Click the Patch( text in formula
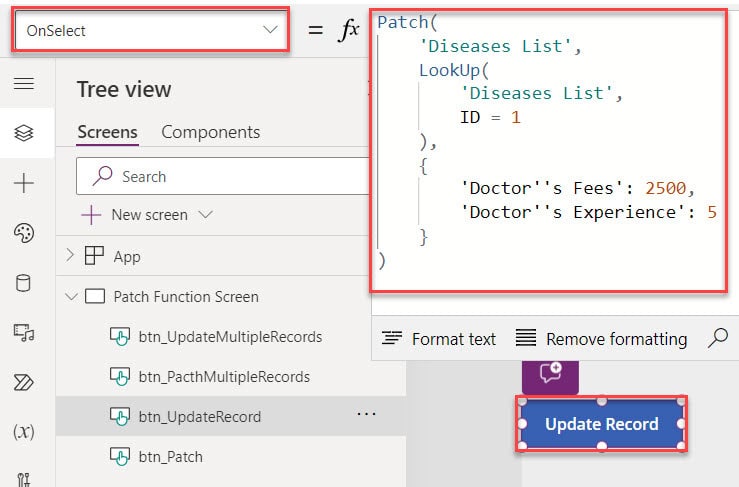The image size is (739, 487). (x=408, y=22)
